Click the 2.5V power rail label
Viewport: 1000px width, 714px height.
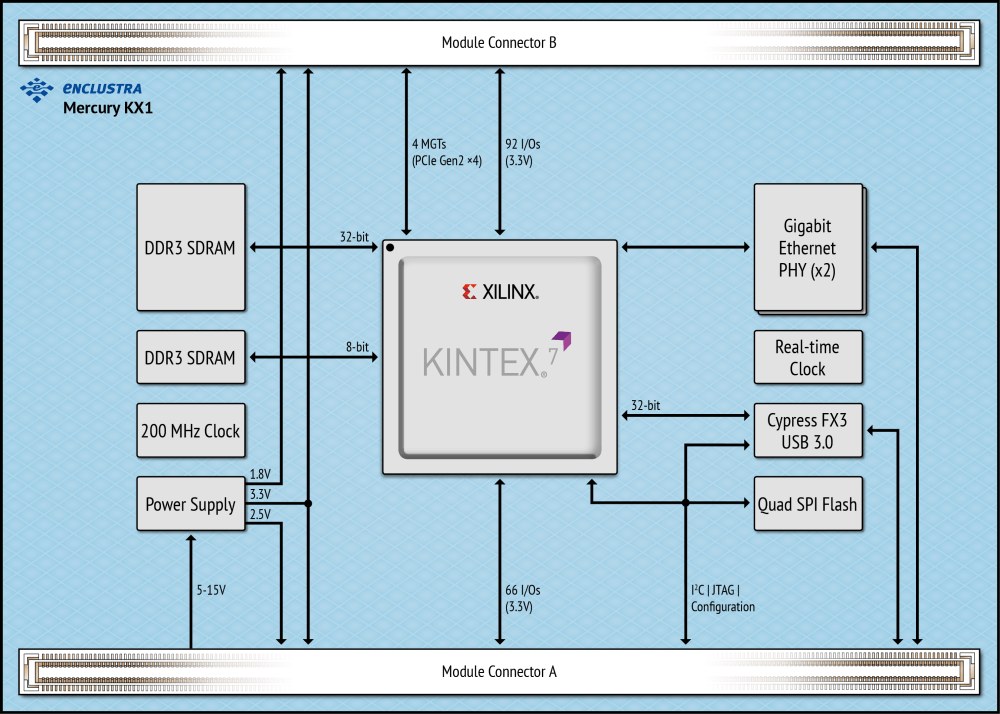point(260,514)
